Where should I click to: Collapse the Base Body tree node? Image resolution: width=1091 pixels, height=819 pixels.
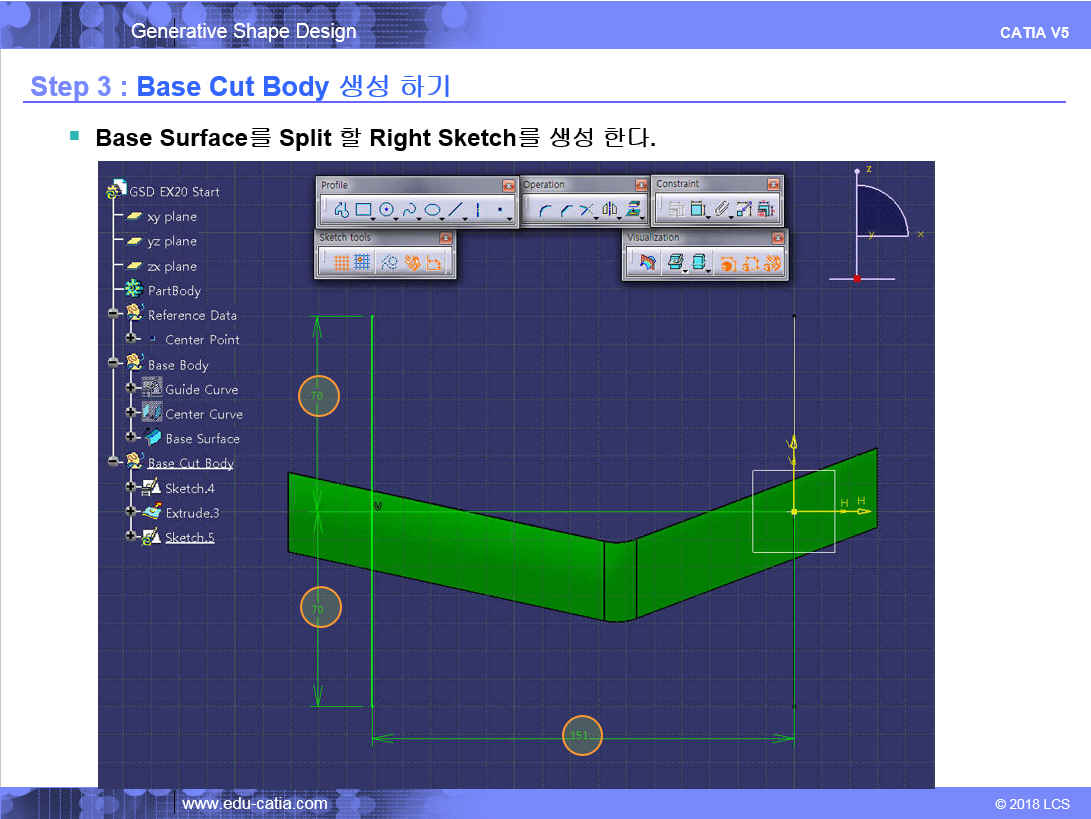(116, 363)
